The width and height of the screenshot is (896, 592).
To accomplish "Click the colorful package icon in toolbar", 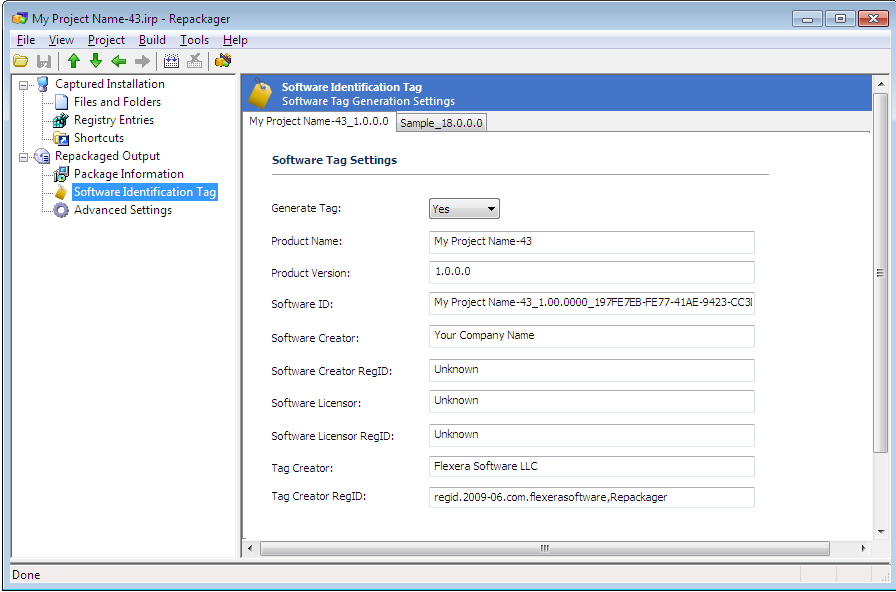I will [223, 61].
